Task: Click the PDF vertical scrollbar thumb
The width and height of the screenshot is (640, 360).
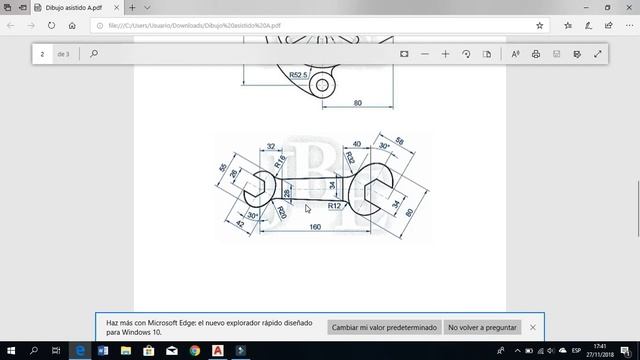Action: [x=638, y=208]
